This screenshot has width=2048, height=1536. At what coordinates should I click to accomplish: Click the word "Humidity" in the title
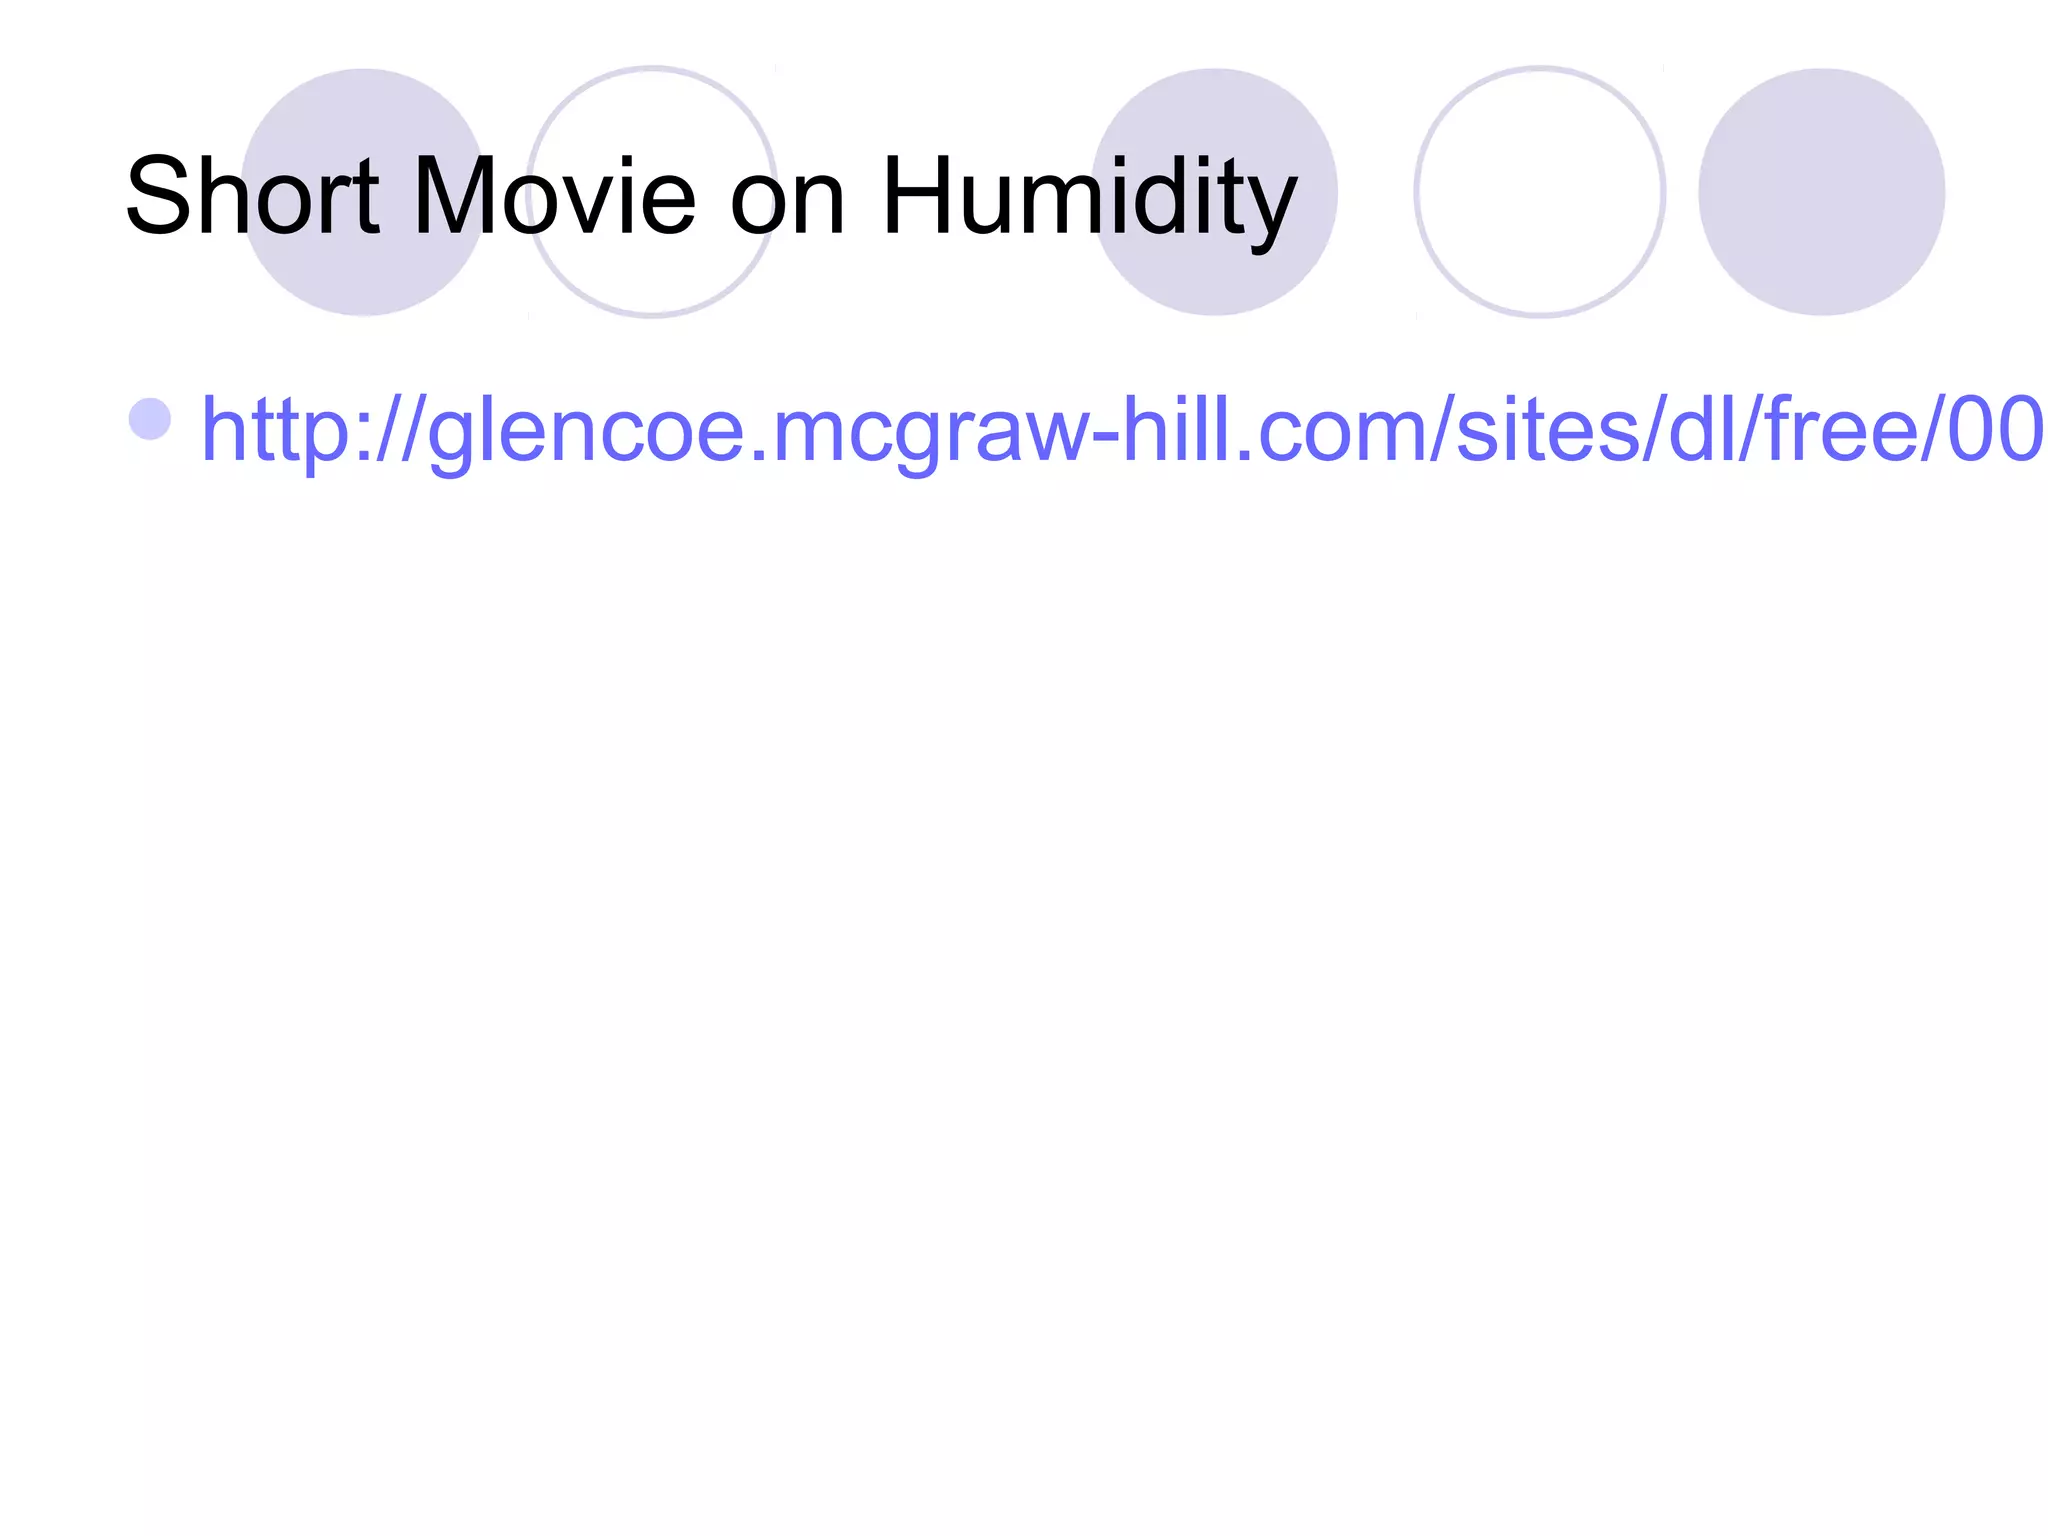[x=1089, y=200]
